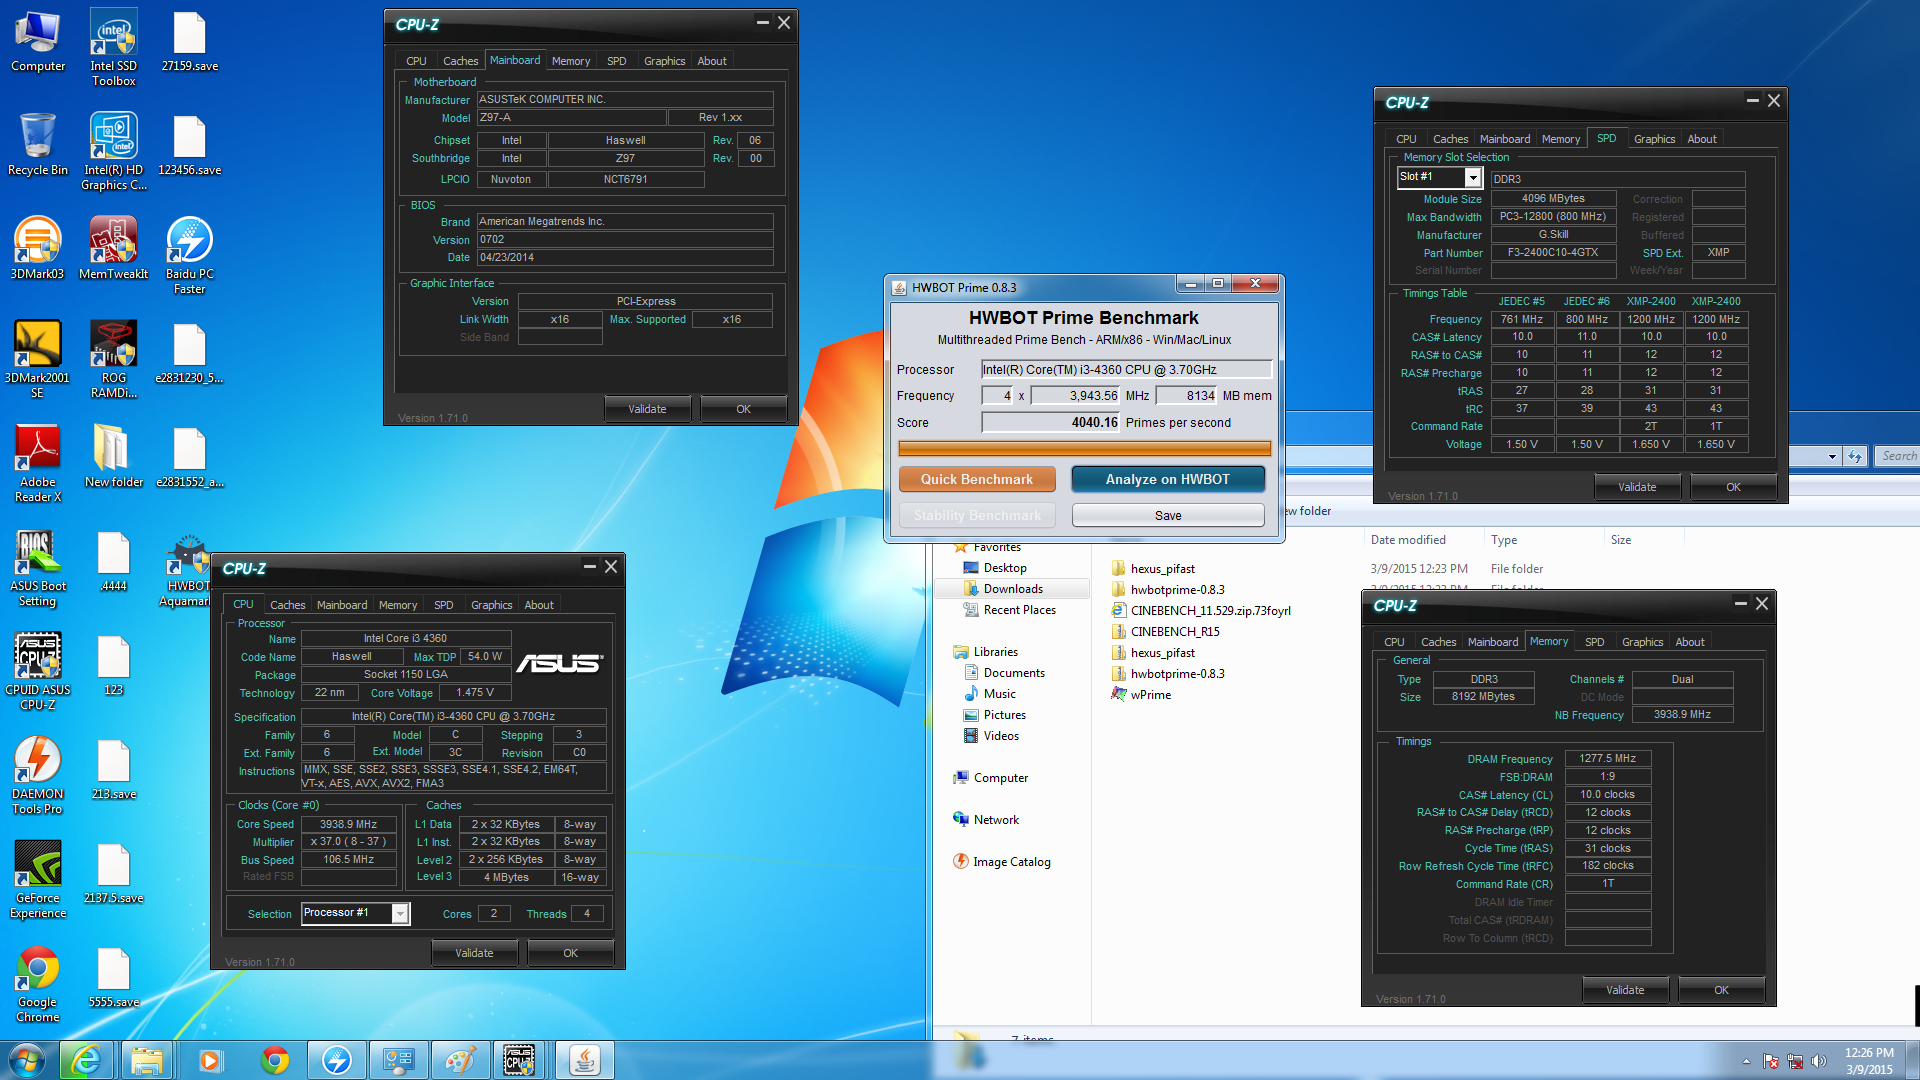Click Validate in Memory CPU-Z window
Image resolution: width=1920 pixels, height=1080 pixels.
(x=1625, y=990)
